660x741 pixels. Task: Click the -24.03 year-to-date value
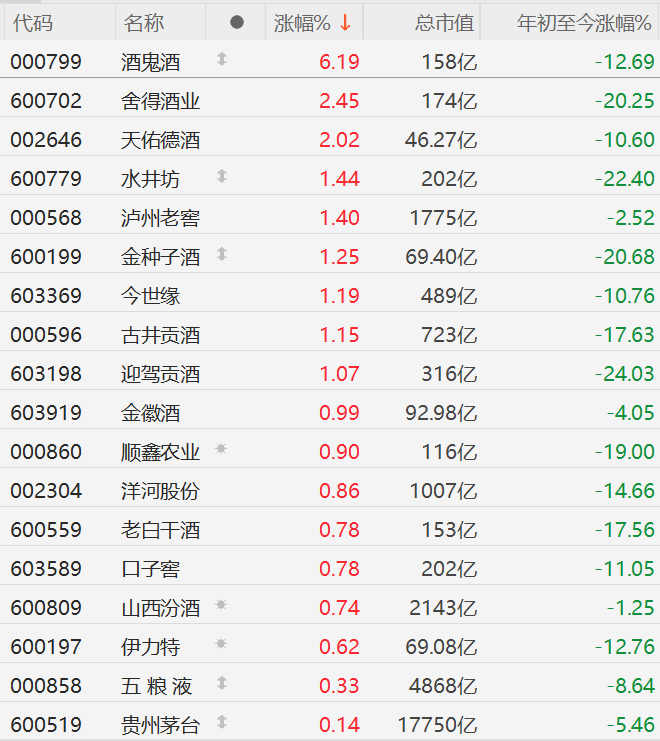pyautogui.click(x=625, y=374)
